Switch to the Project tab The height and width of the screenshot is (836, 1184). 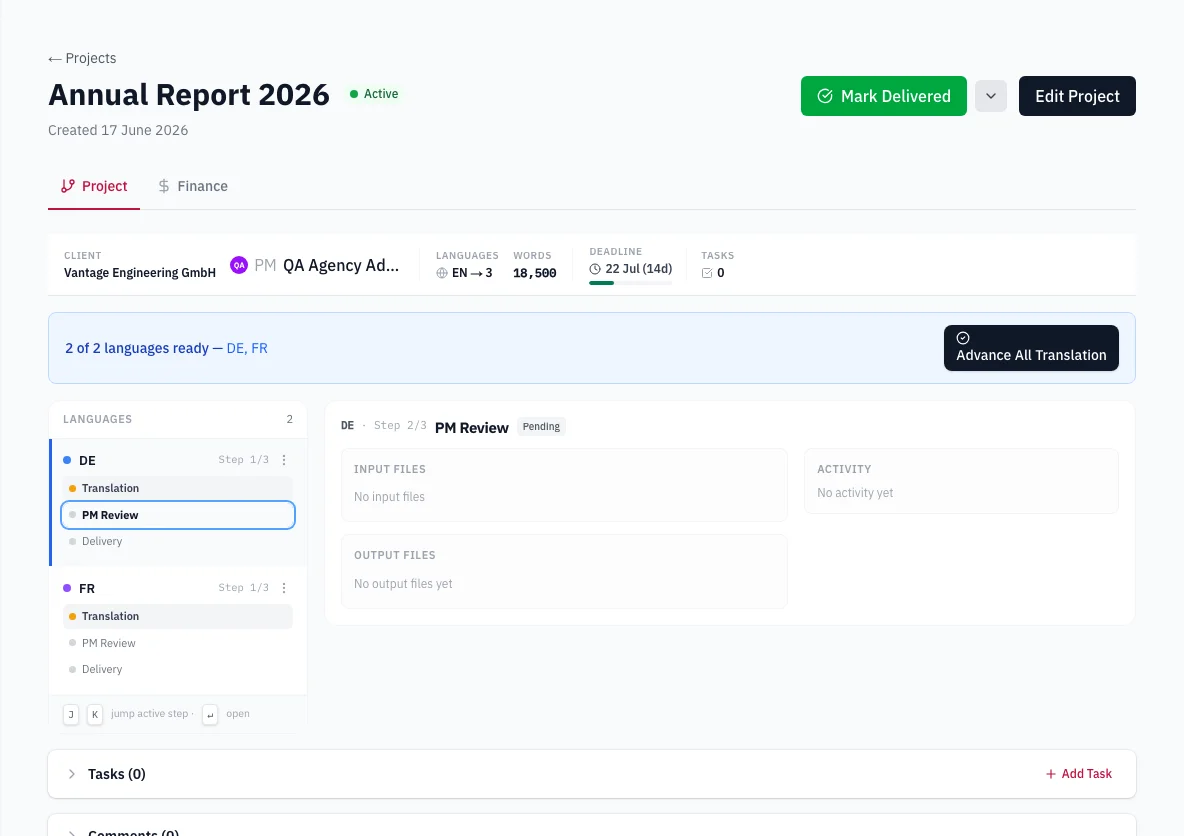pos(94,186)
